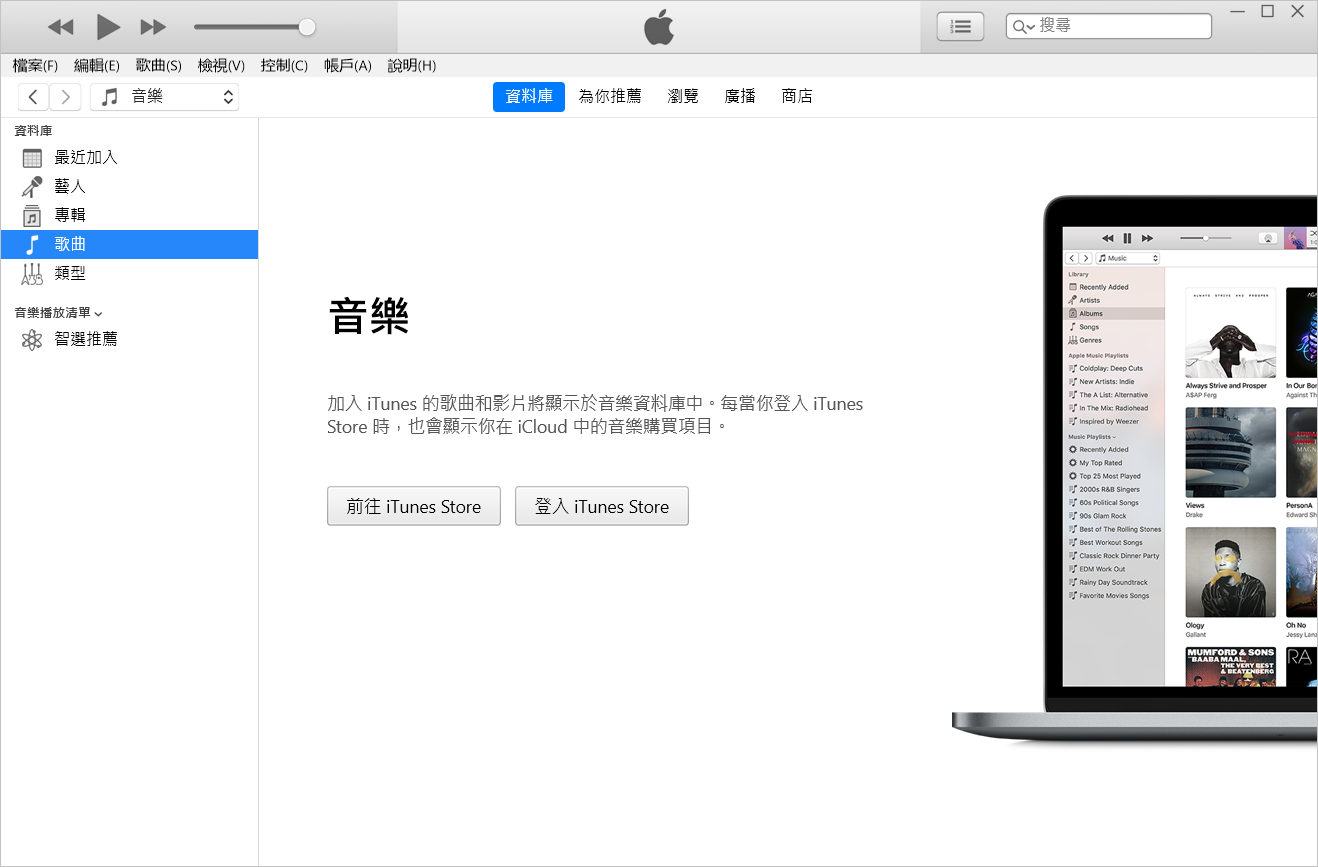Open the 檔案(F) menu
The height and width of the screenshot is (867, 1318).
pyautogui.click(x=35, y=66)
